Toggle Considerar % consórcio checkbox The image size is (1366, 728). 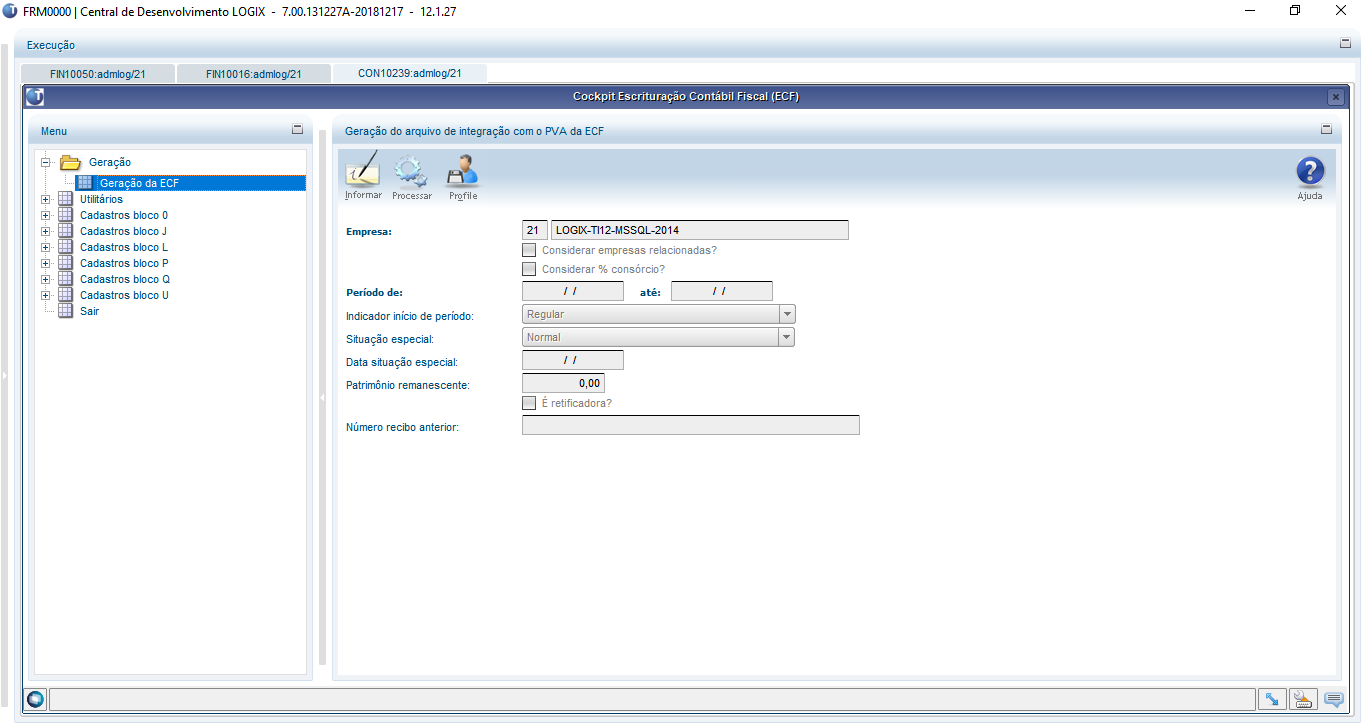pos(529,269)
